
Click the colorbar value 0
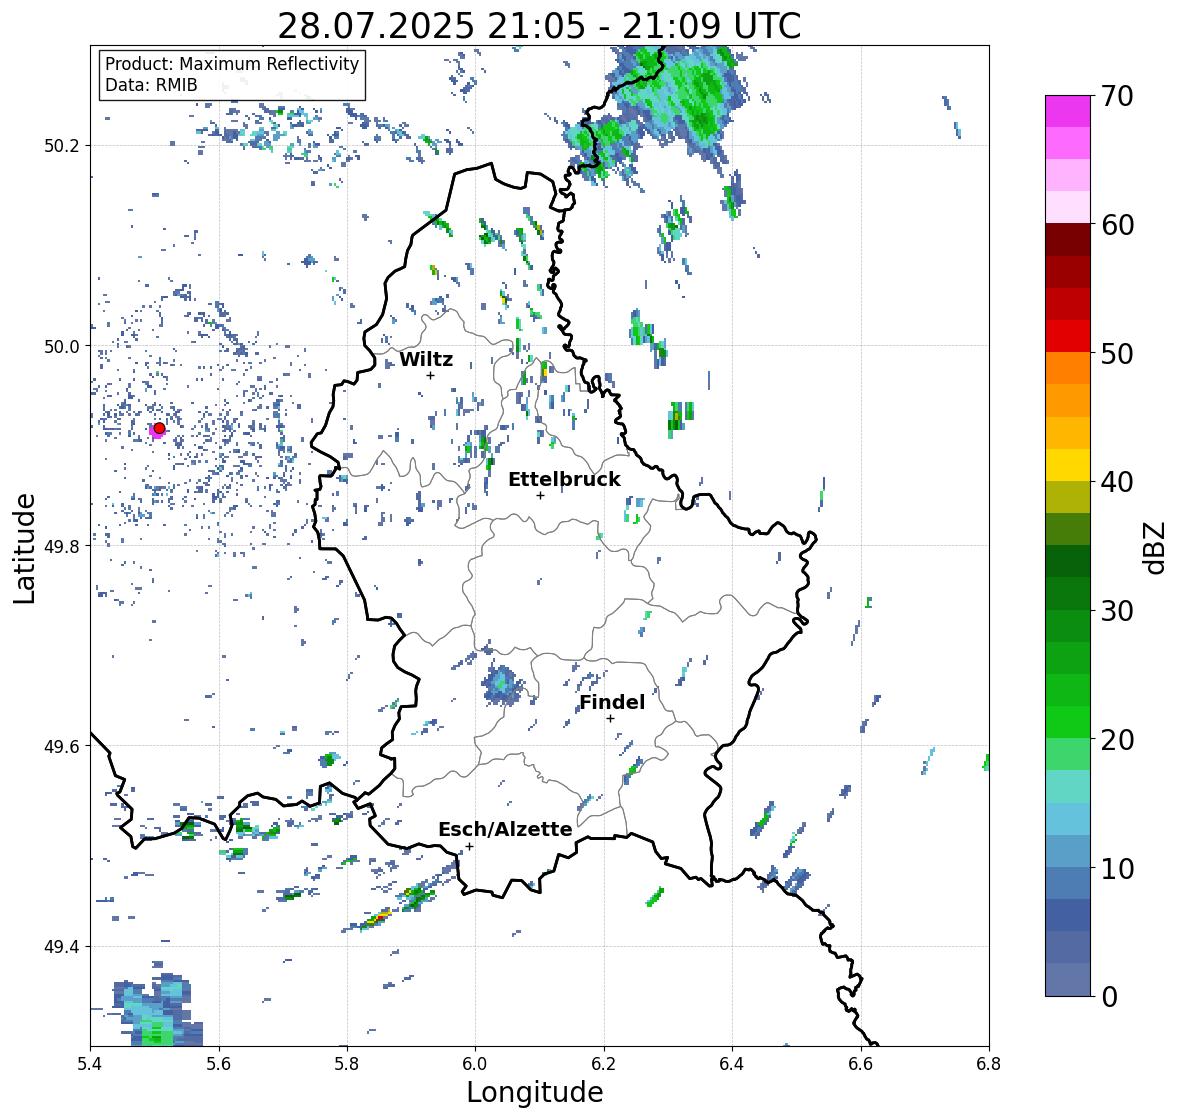pyautogui.click(x=1109, y=997)
